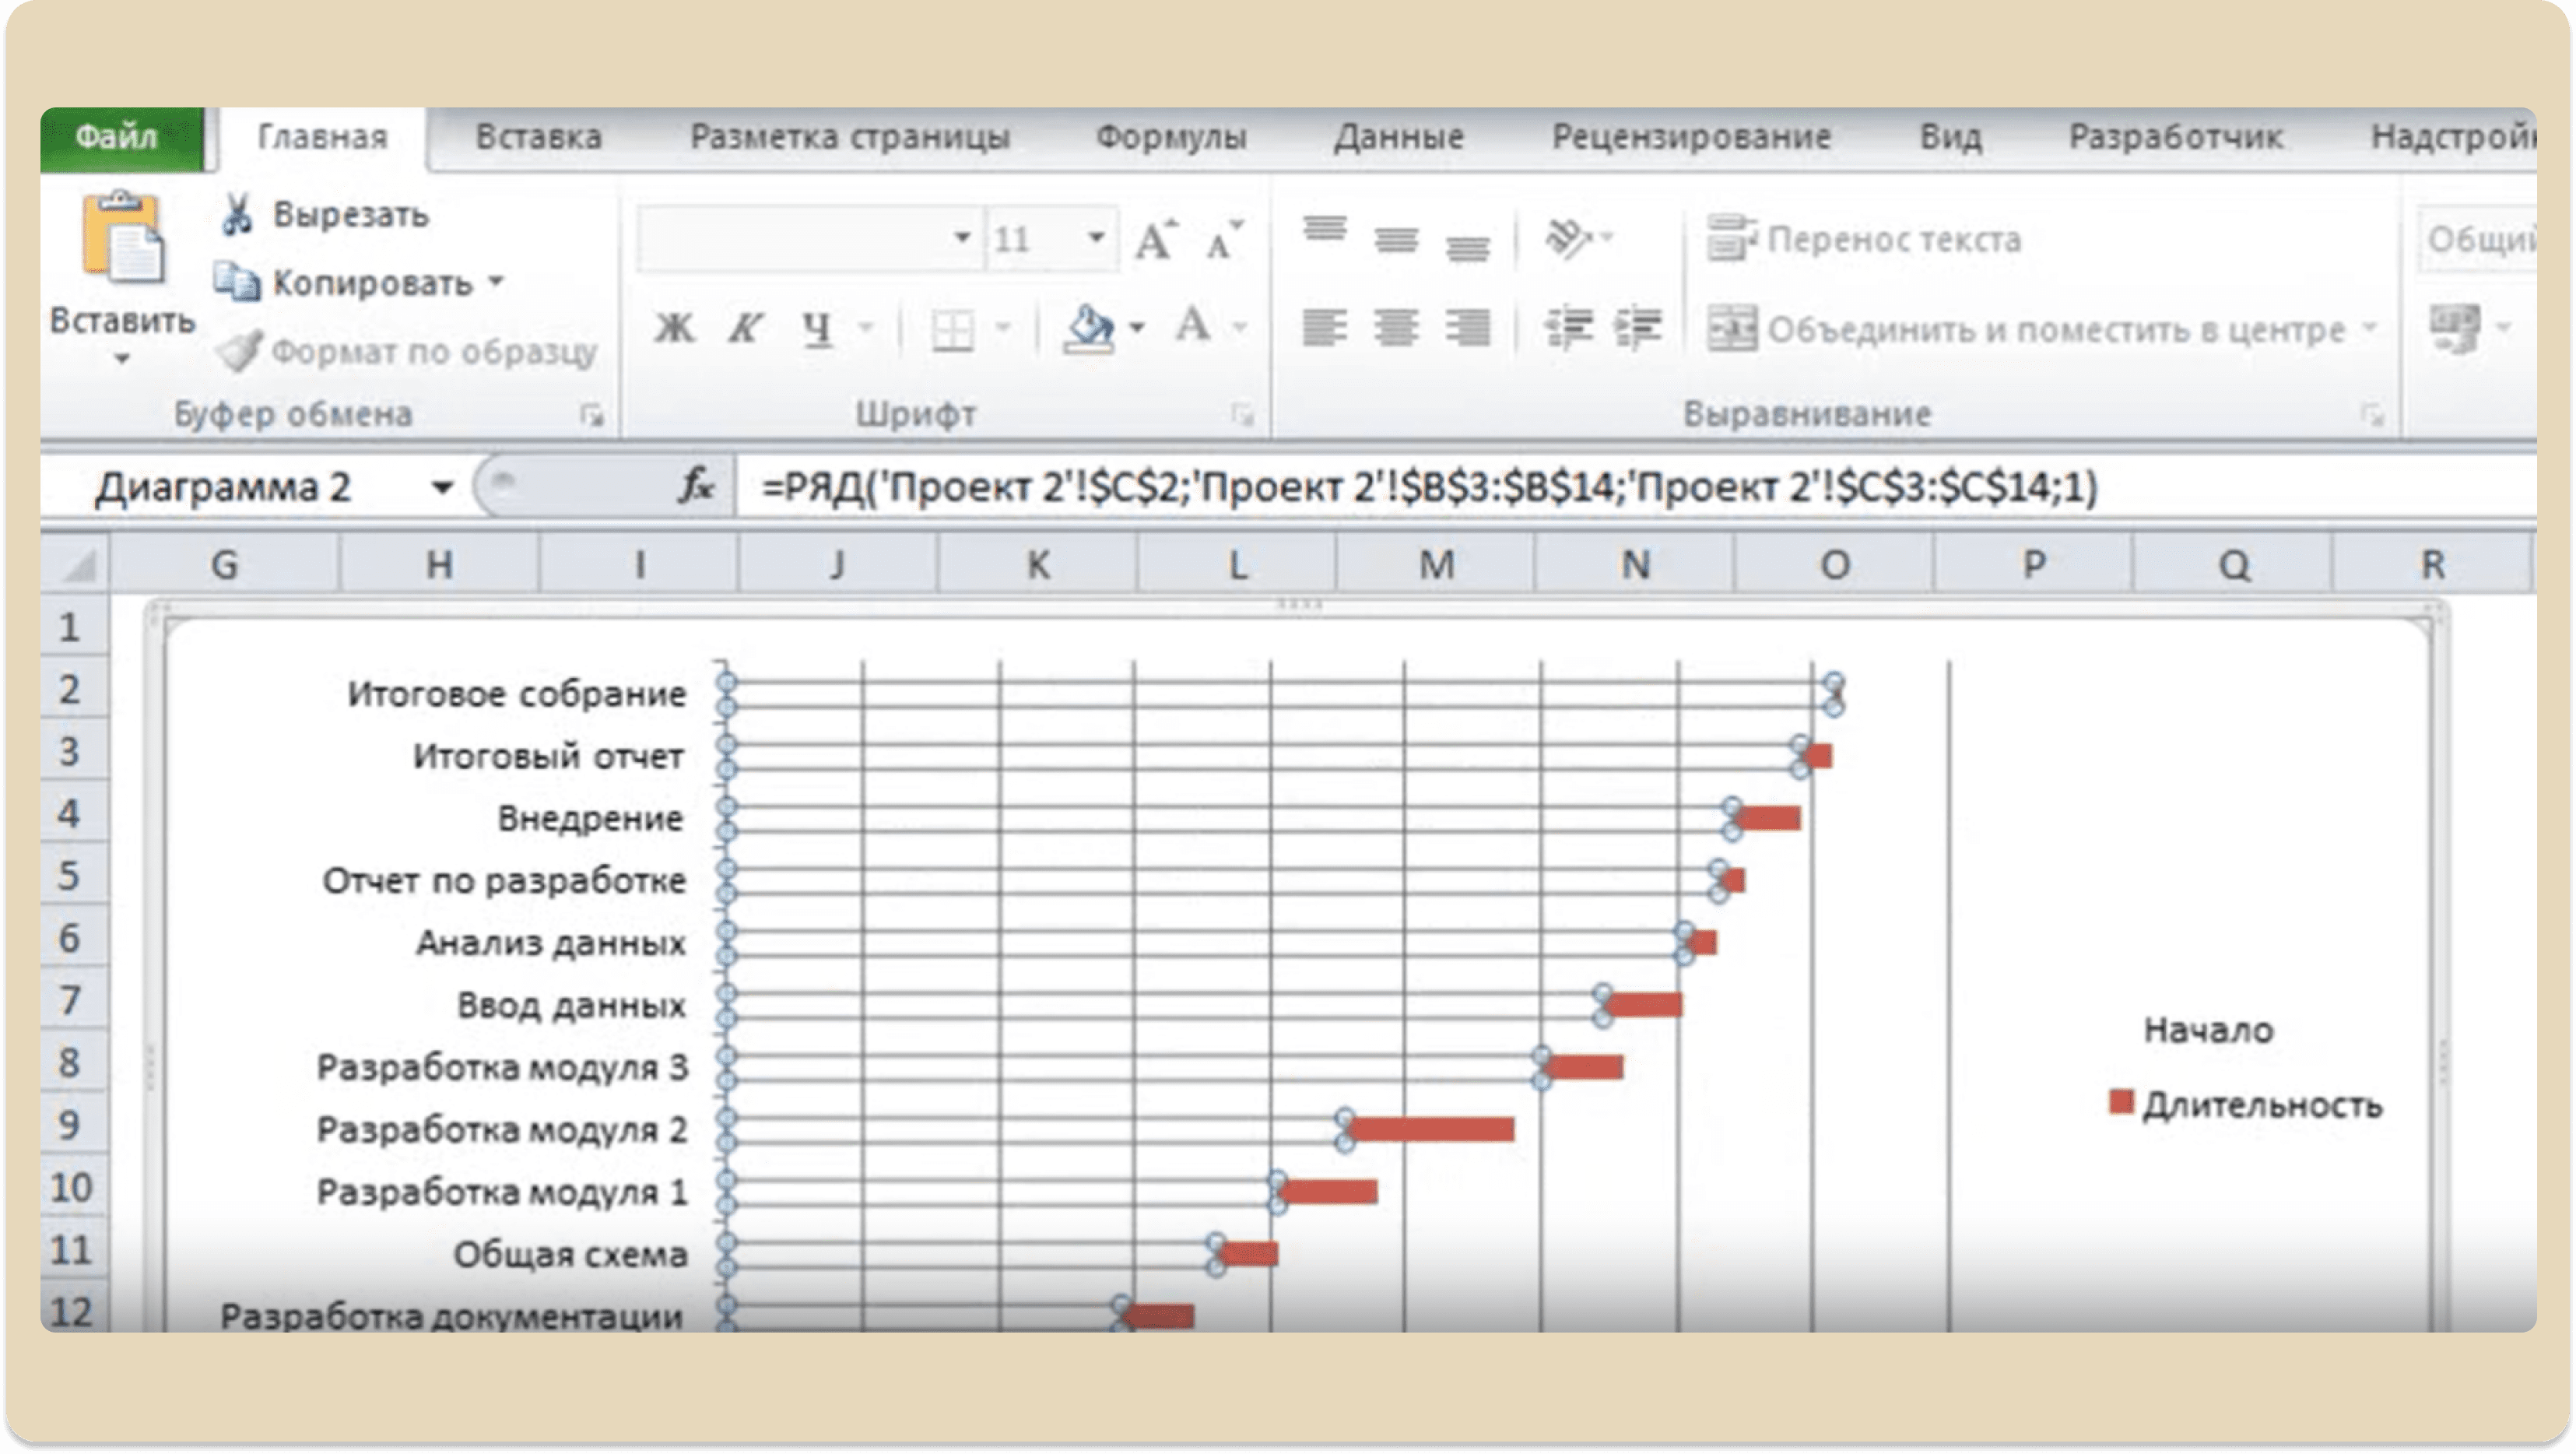Toggle Перенос текста wrap text

click(1864, 240)
